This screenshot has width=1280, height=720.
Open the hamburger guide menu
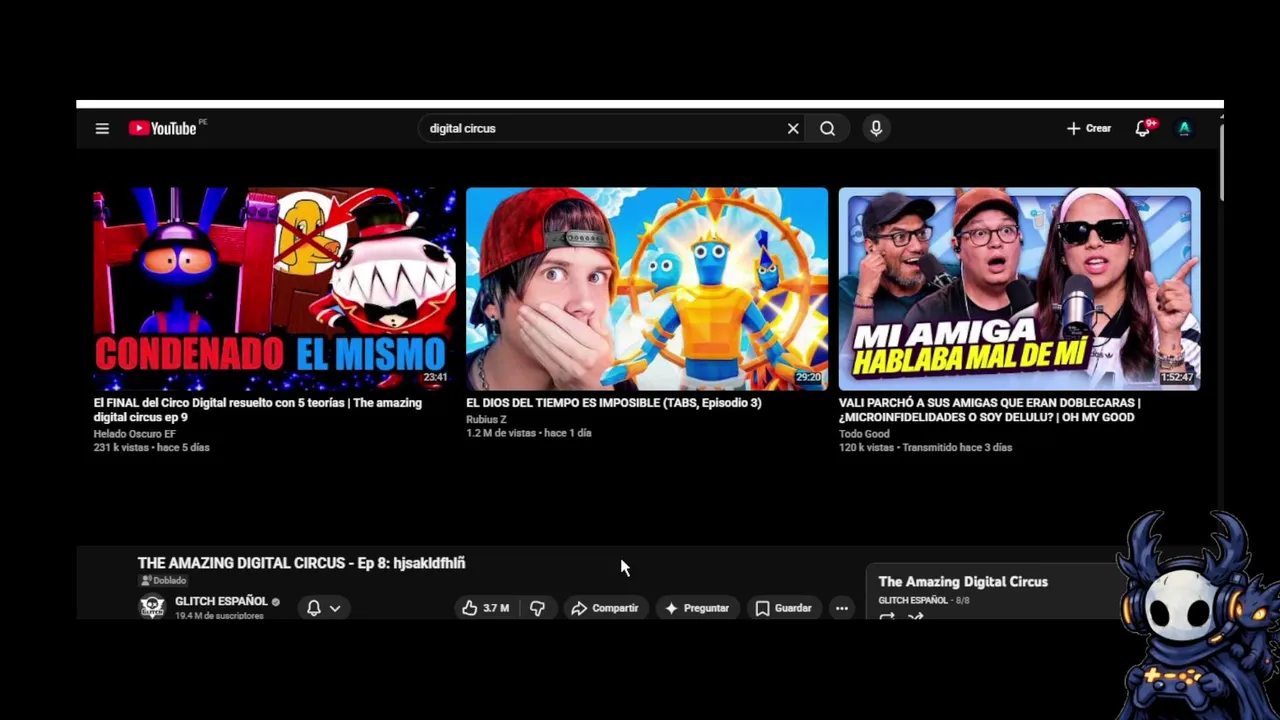[102, 128]
